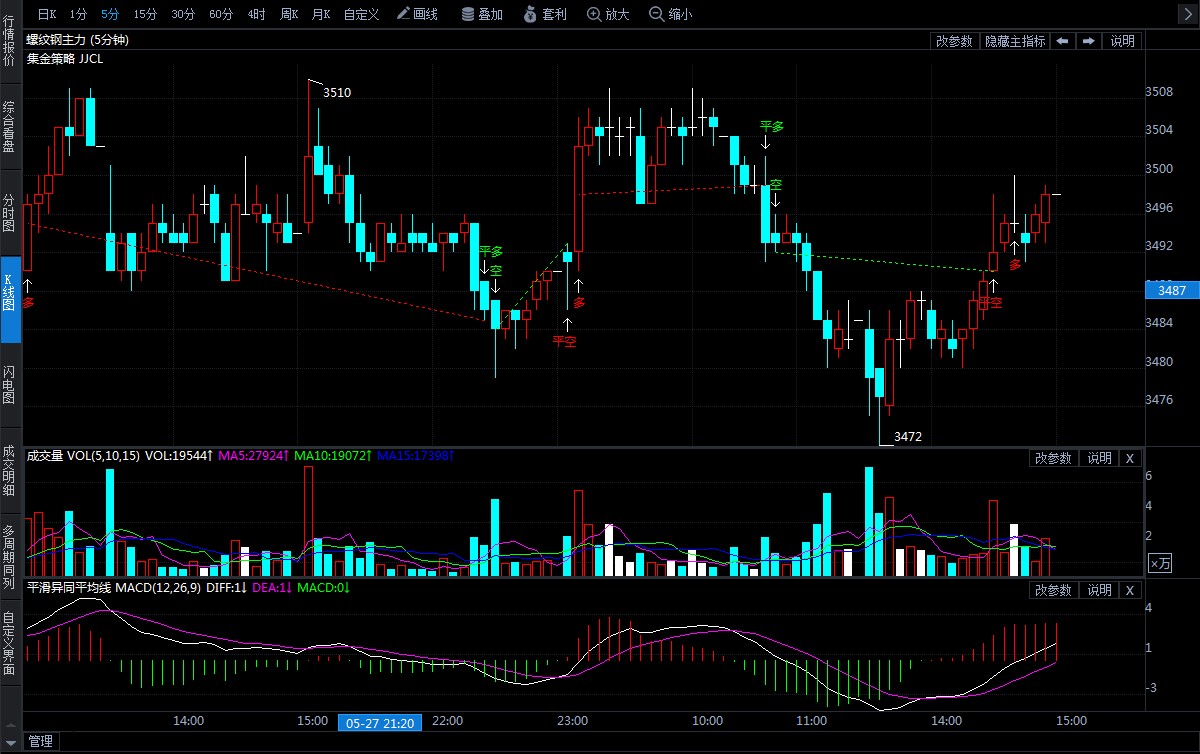Open 成交明细 sidebar tab

click(9, 470)
